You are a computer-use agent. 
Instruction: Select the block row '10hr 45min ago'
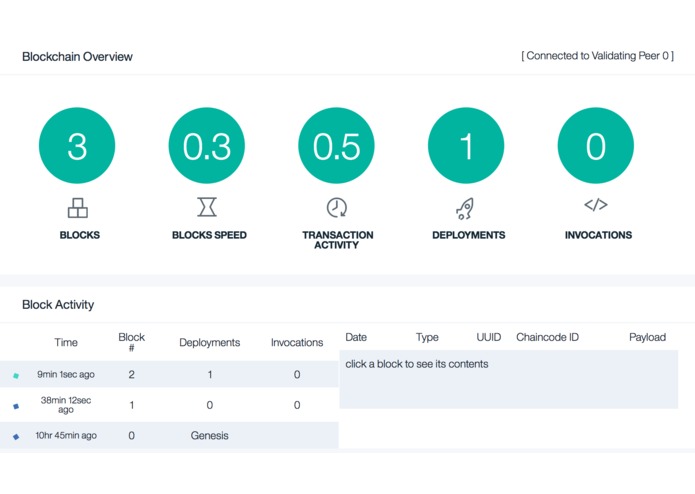(169, 436)
